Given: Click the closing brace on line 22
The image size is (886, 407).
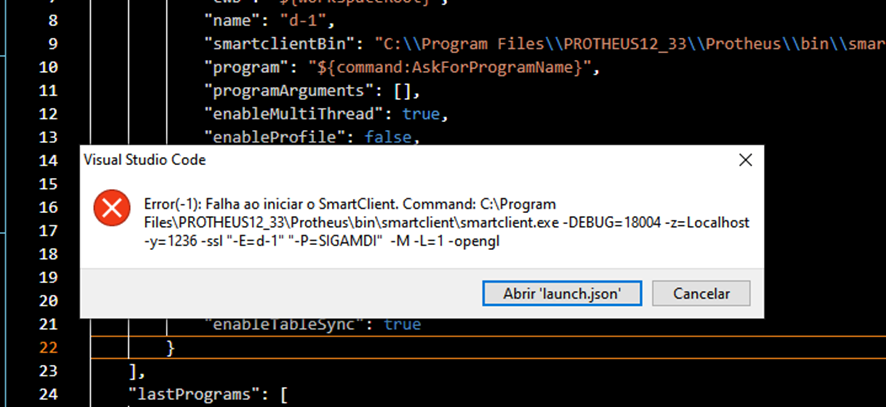Looking at the screenshot, I should click(x=170, y=347).
